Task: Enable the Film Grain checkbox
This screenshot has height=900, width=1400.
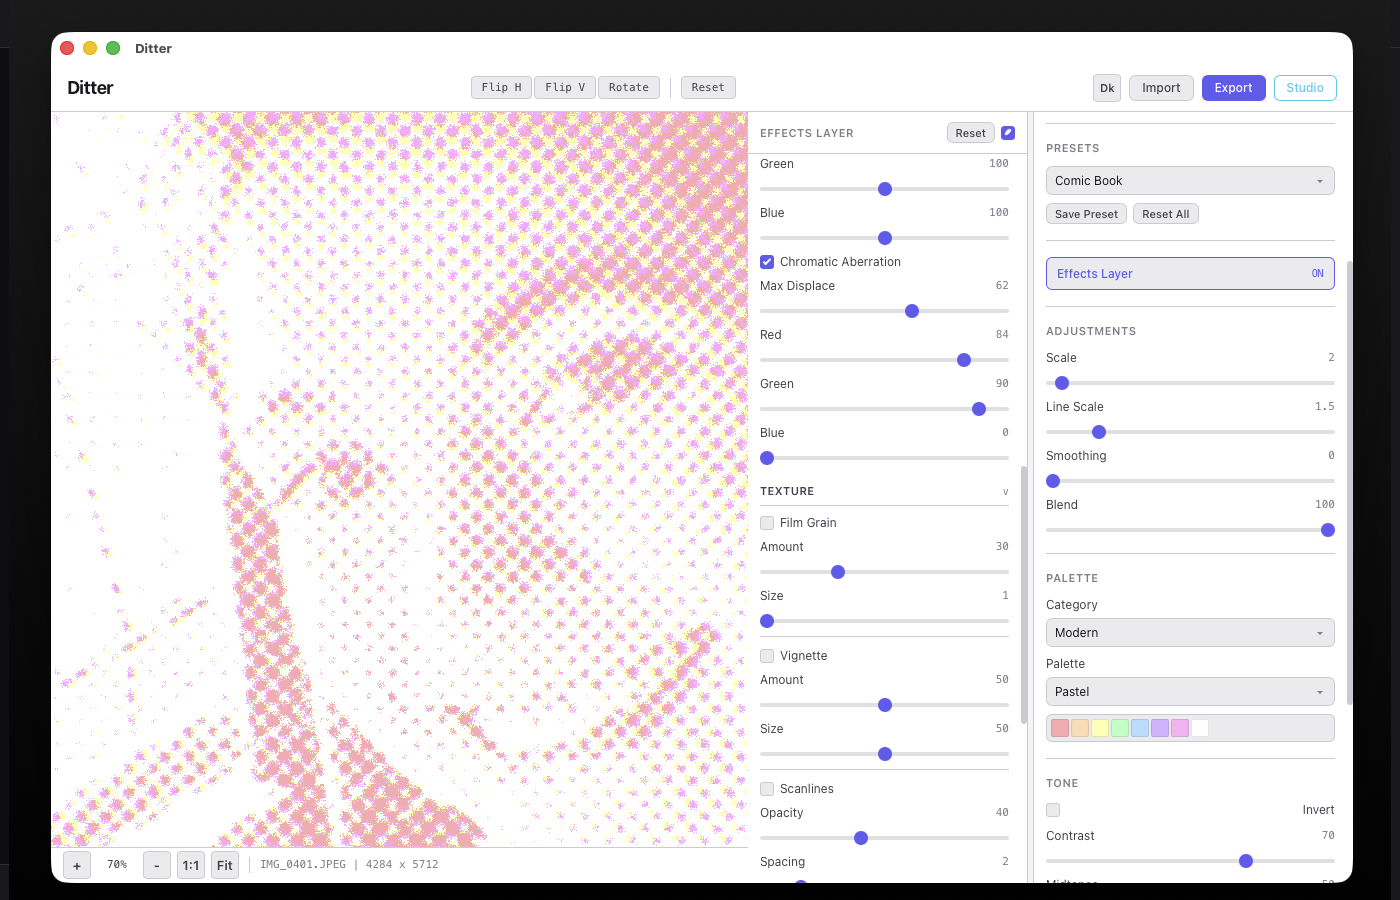Action: [766, 522]
